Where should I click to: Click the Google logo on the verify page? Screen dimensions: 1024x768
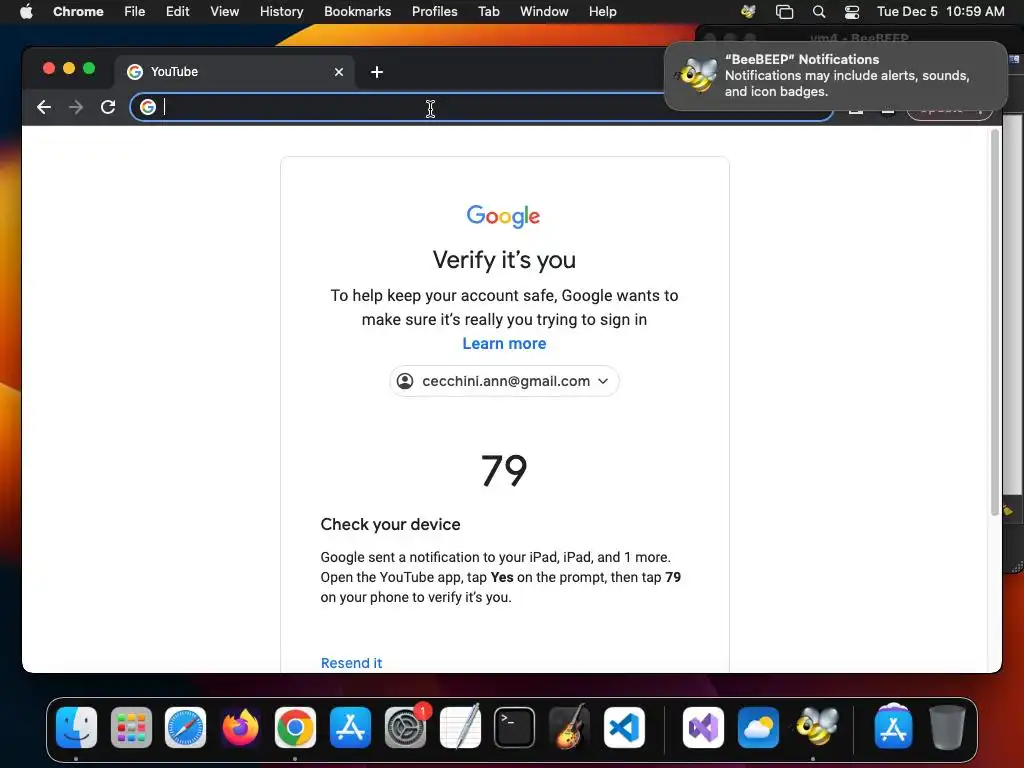pos(504,216)
